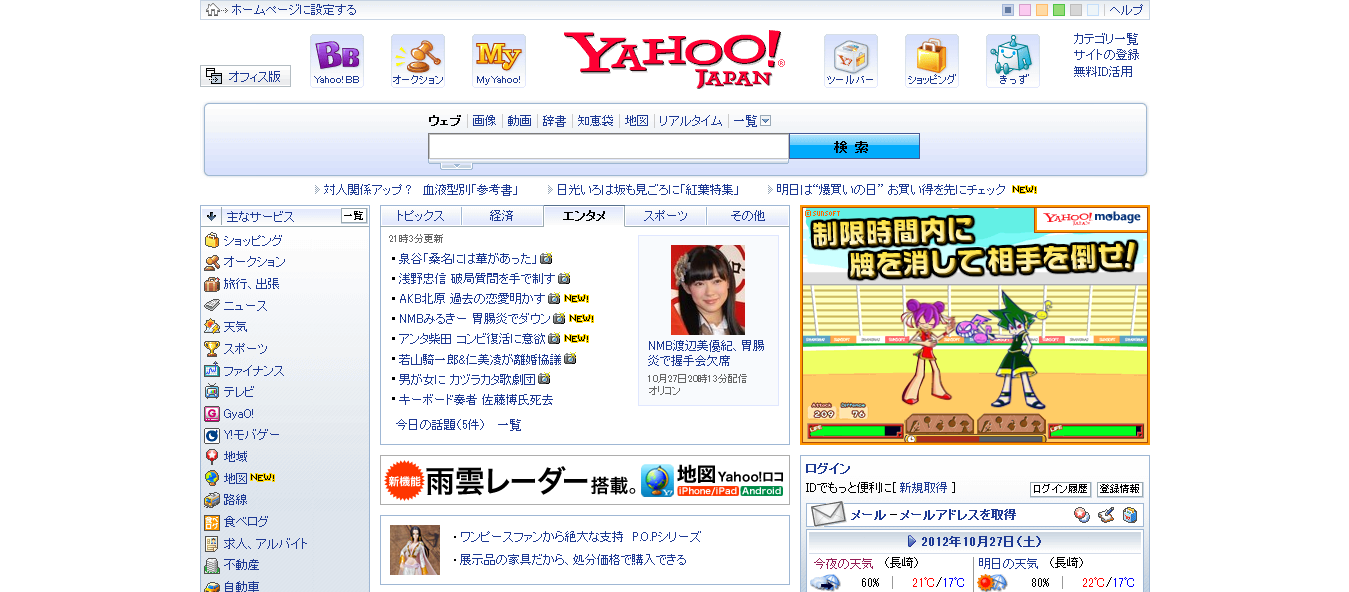This screenshot has height=592, width=1349.
Task: Switch to the その他 tab
Action: pyautogui.click(x=747, y=216)
